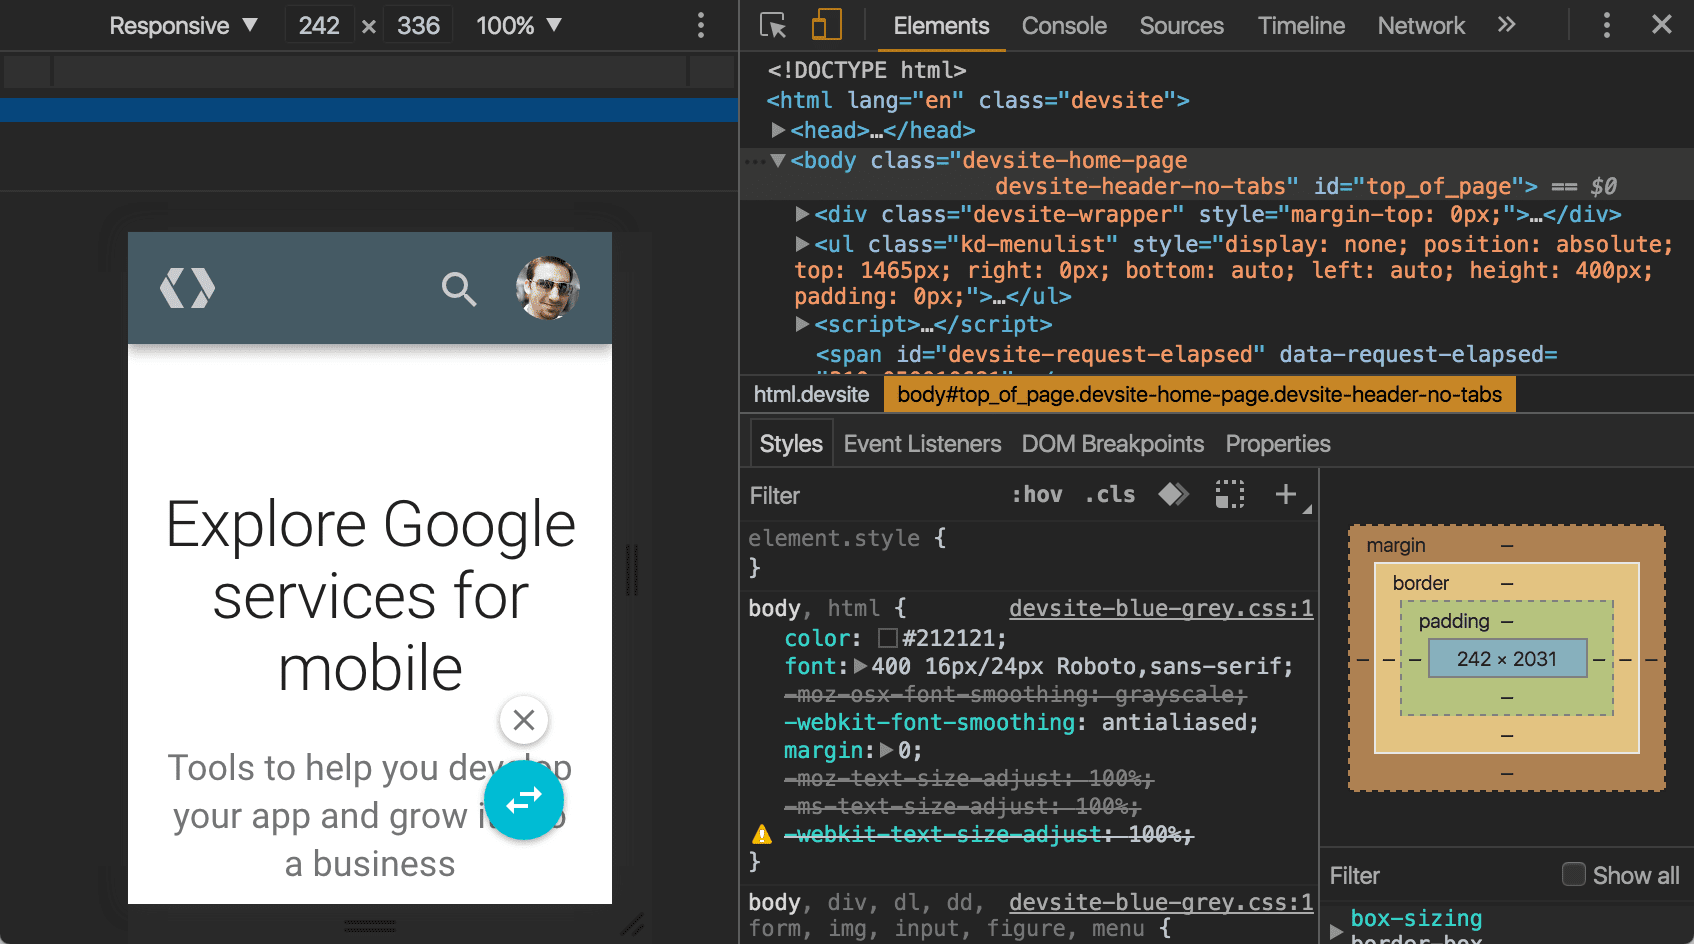Open the devsite-blue-grey.css:1 stylesheet link
The width and height of the screenshot is (1694, 944).
tap(1160, 608)
